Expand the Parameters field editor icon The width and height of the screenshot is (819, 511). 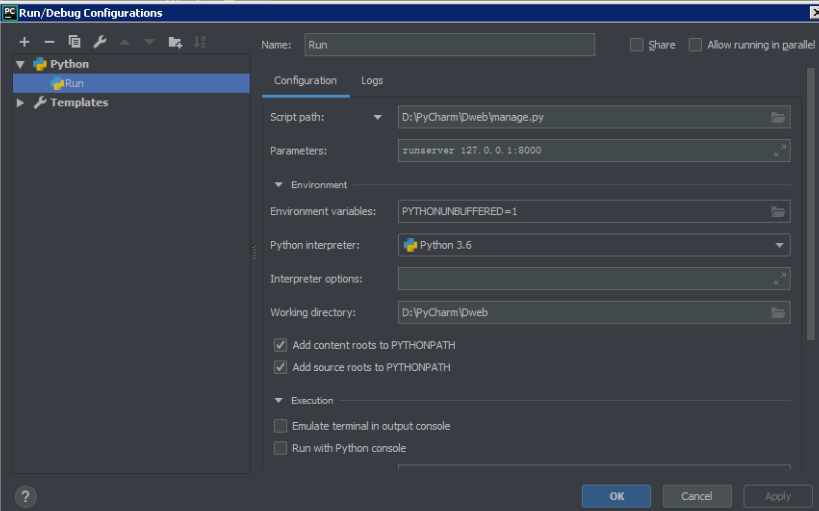(779, 151)
